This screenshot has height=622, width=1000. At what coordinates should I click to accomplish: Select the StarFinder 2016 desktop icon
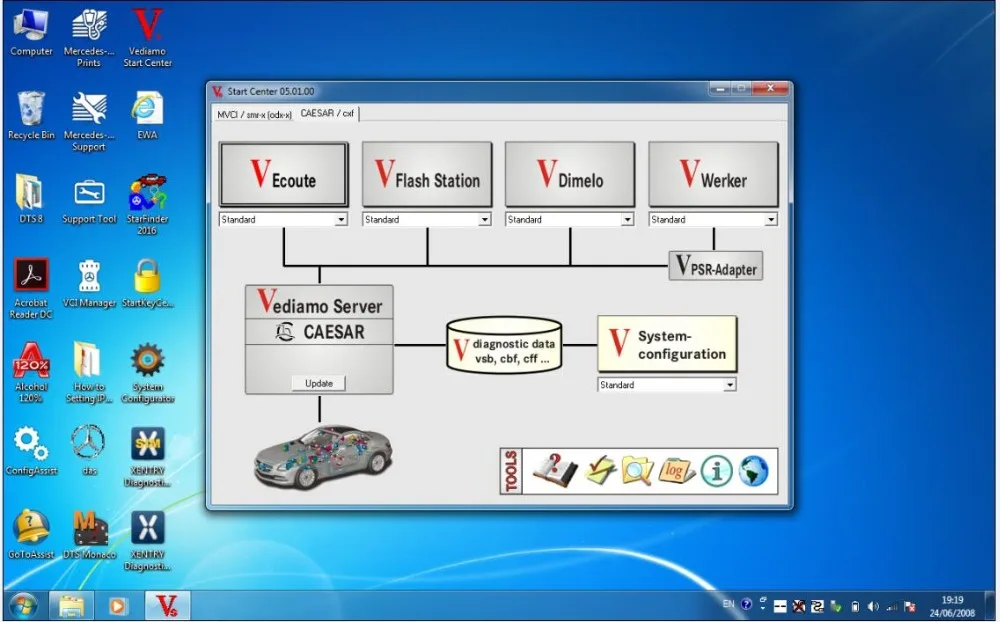[147, 205]
